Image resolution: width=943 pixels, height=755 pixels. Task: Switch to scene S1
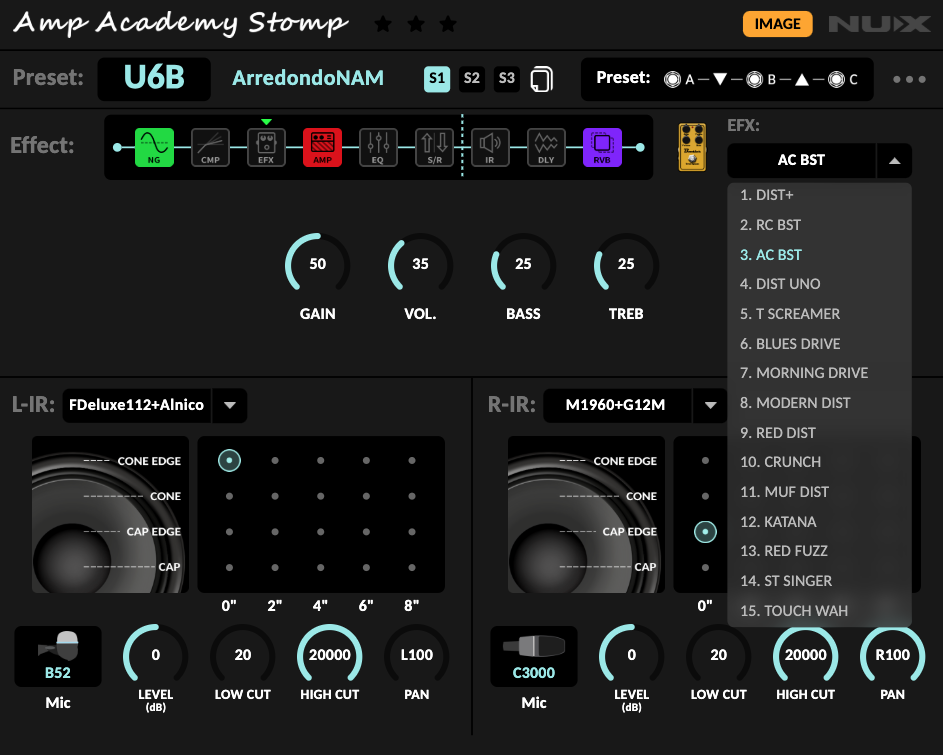(x=437, y=79)
